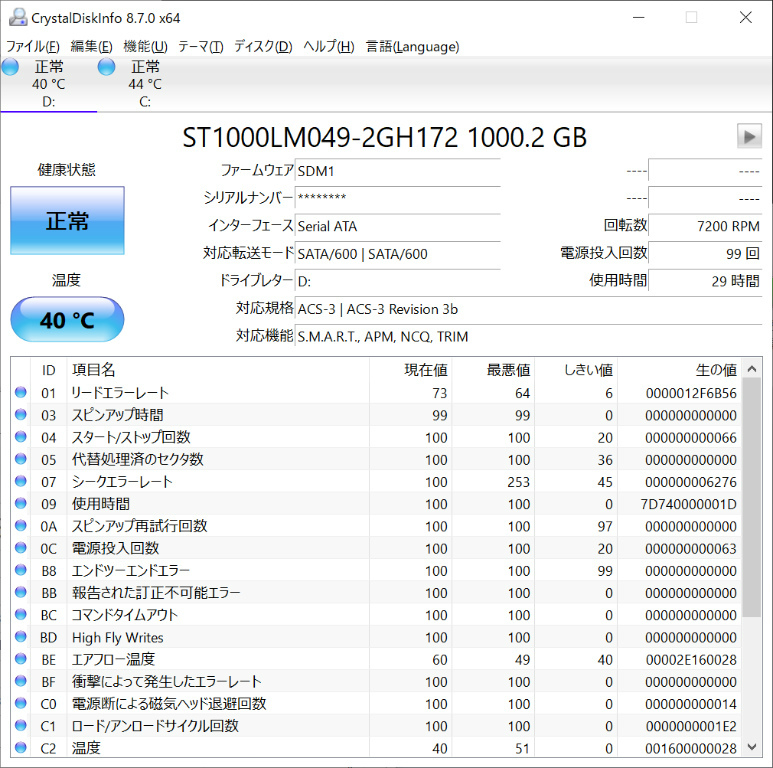Click the status dot for 電源断による磁気ヘッド退避回数 row
Screen dimensions: 773x768
pos(21,703)
